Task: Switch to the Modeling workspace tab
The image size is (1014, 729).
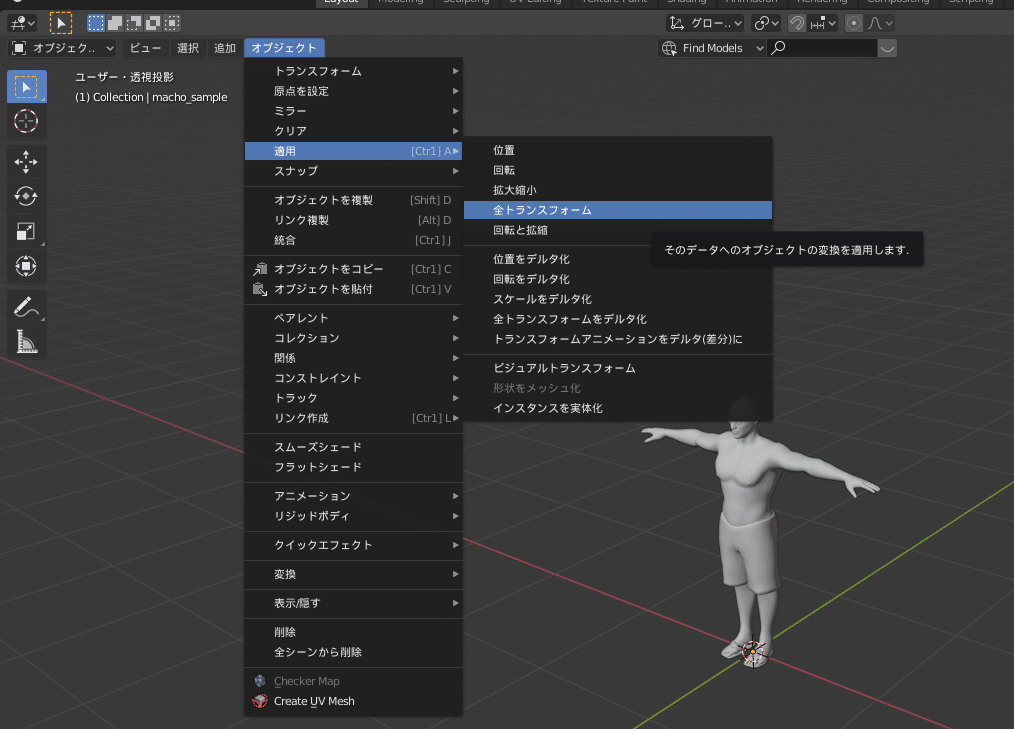Action: [401, 3]
